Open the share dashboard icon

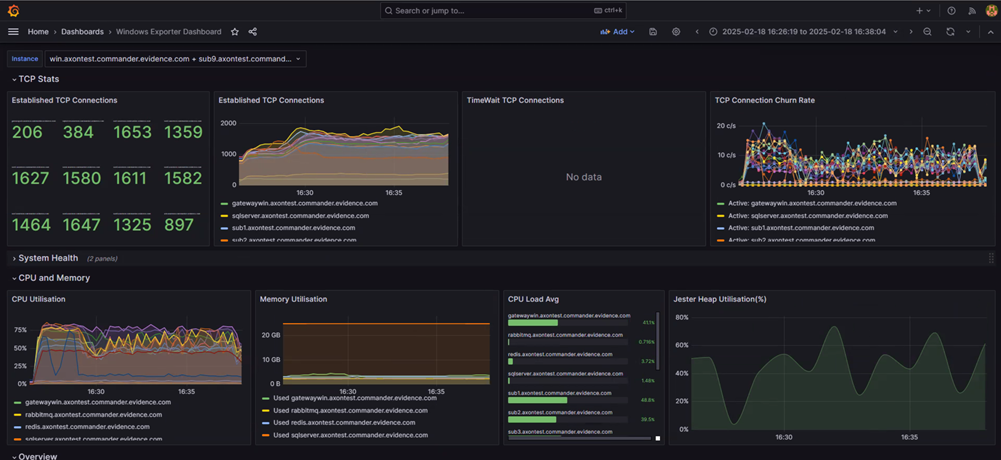click(x=253, y=31)
